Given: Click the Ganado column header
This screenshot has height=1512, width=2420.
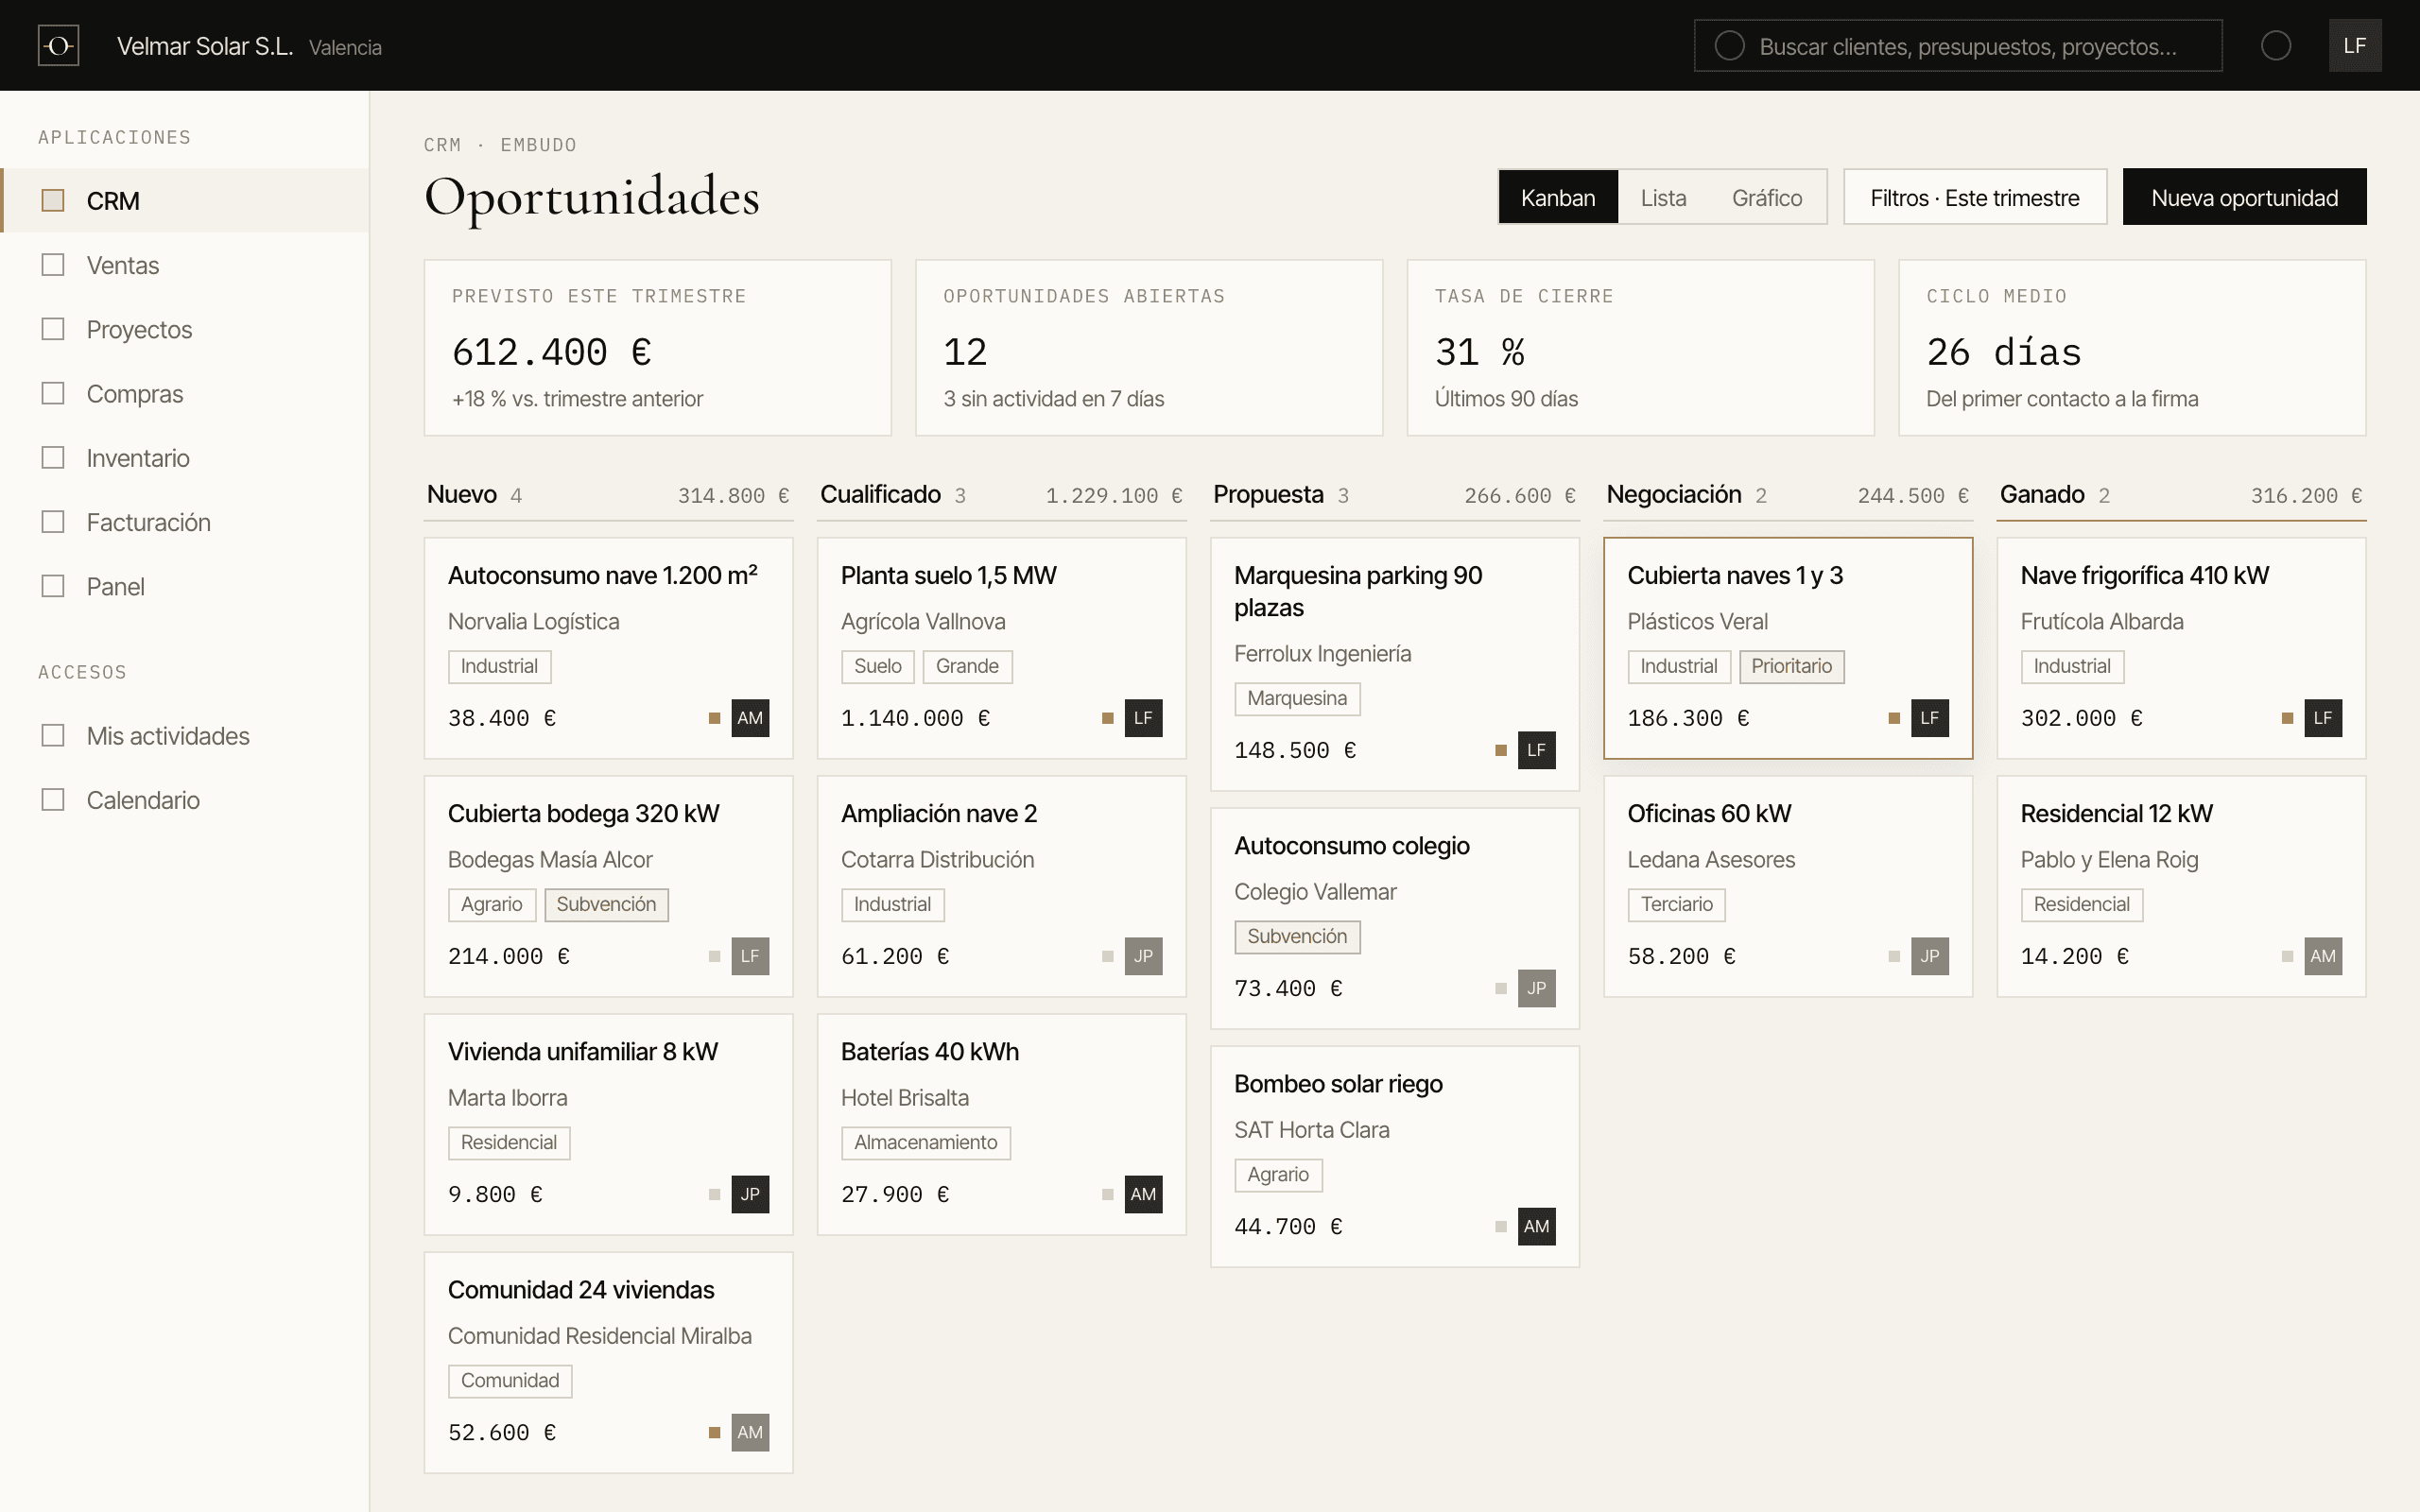Looking at the screenshot, I should (2180, 495).
